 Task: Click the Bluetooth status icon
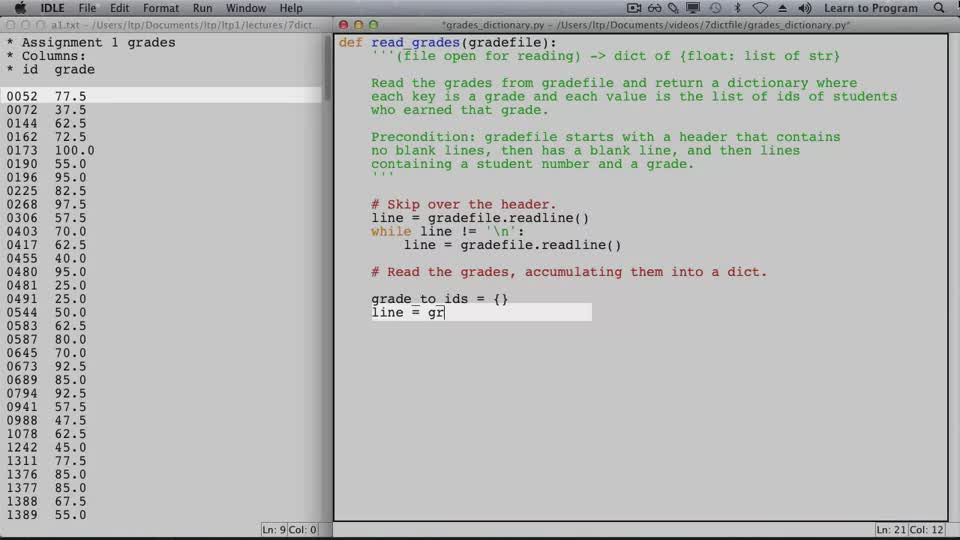pyautogui.click(x=737, y=8)
